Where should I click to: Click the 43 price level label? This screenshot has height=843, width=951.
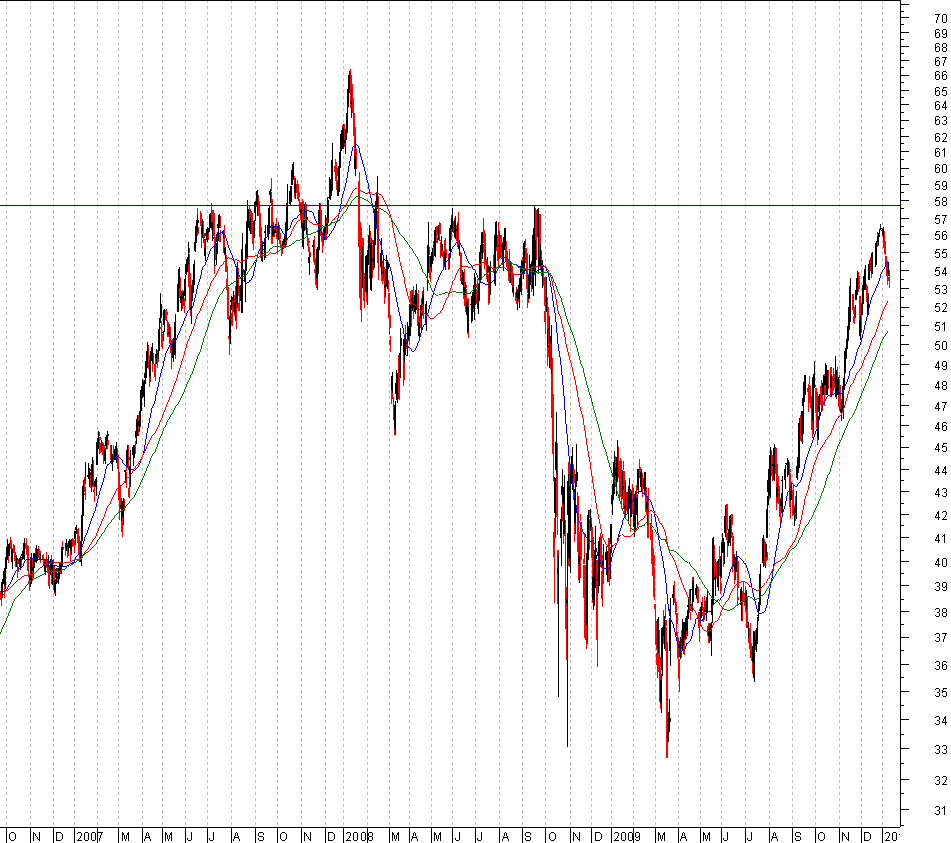pos(941,492)
